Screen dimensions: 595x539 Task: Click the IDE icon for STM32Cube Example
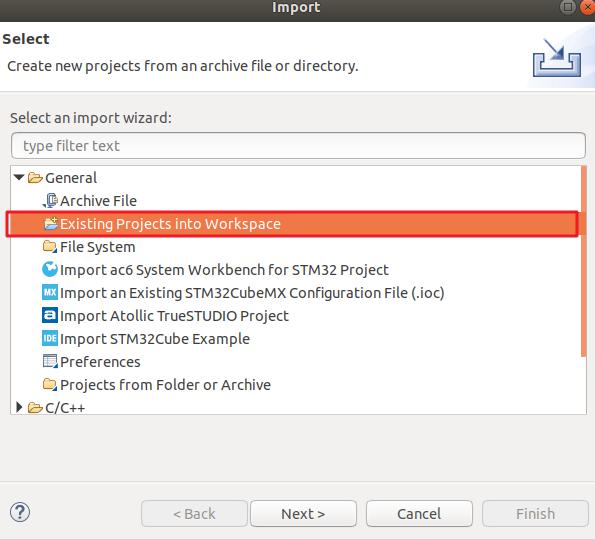50,339
